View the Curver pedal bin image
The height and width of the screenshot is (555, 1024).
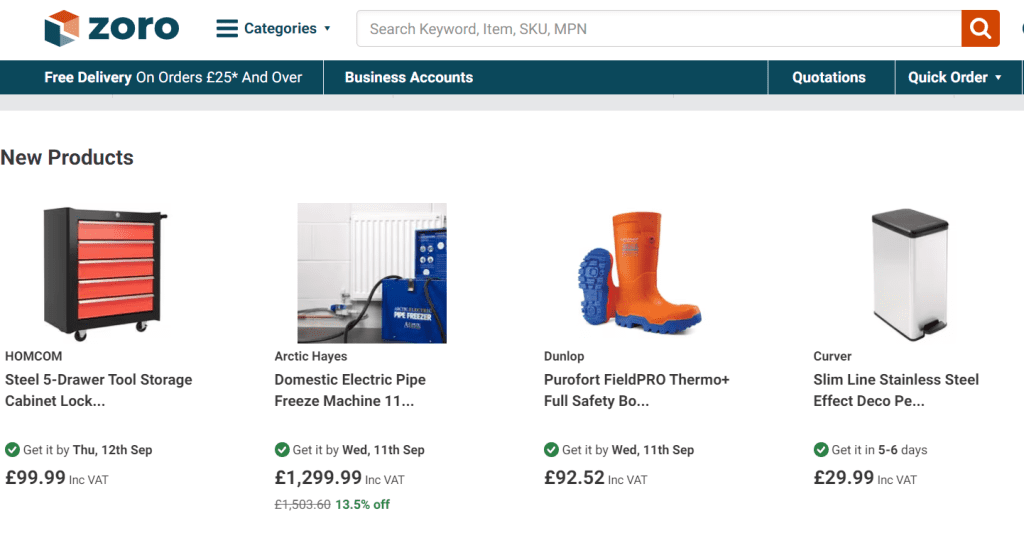(x=908, y=273)
